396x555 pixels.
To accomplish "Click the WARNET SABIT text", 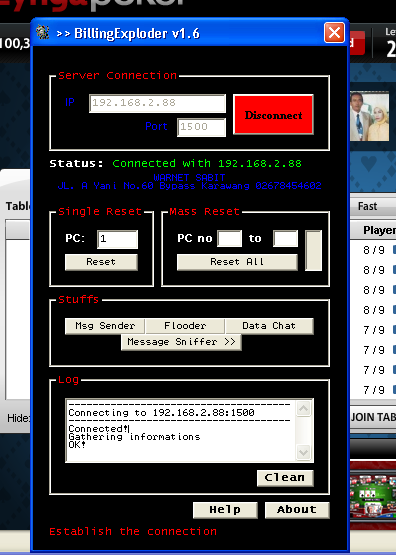I will pyautogui.click(x=189, y=177).
